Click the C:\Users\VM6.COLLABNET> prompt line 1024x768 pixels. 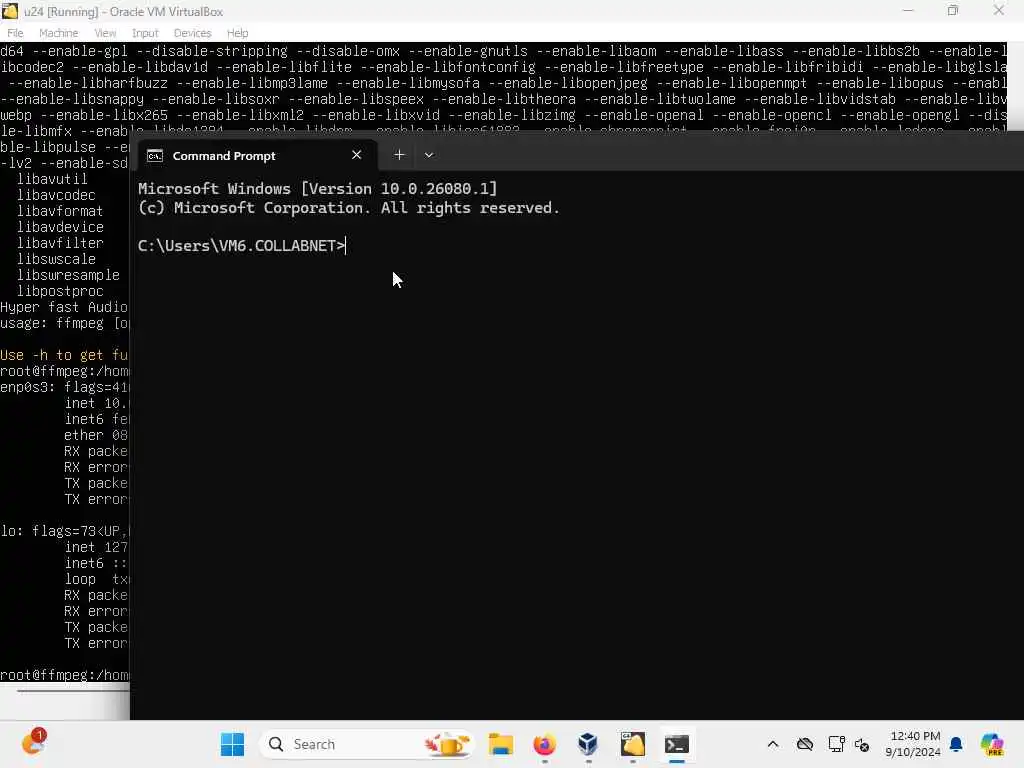(x=241, y=246)
